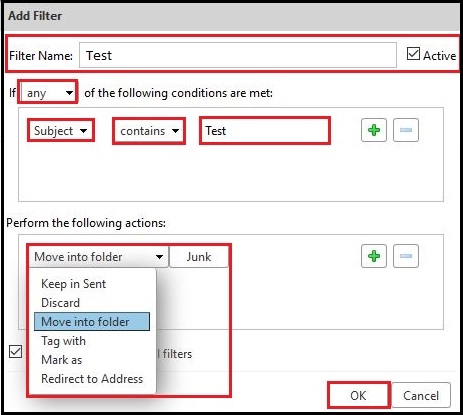This screenshot has height=415, width=463.
Task: Select Discard in the action list
Action: [61, 303]
